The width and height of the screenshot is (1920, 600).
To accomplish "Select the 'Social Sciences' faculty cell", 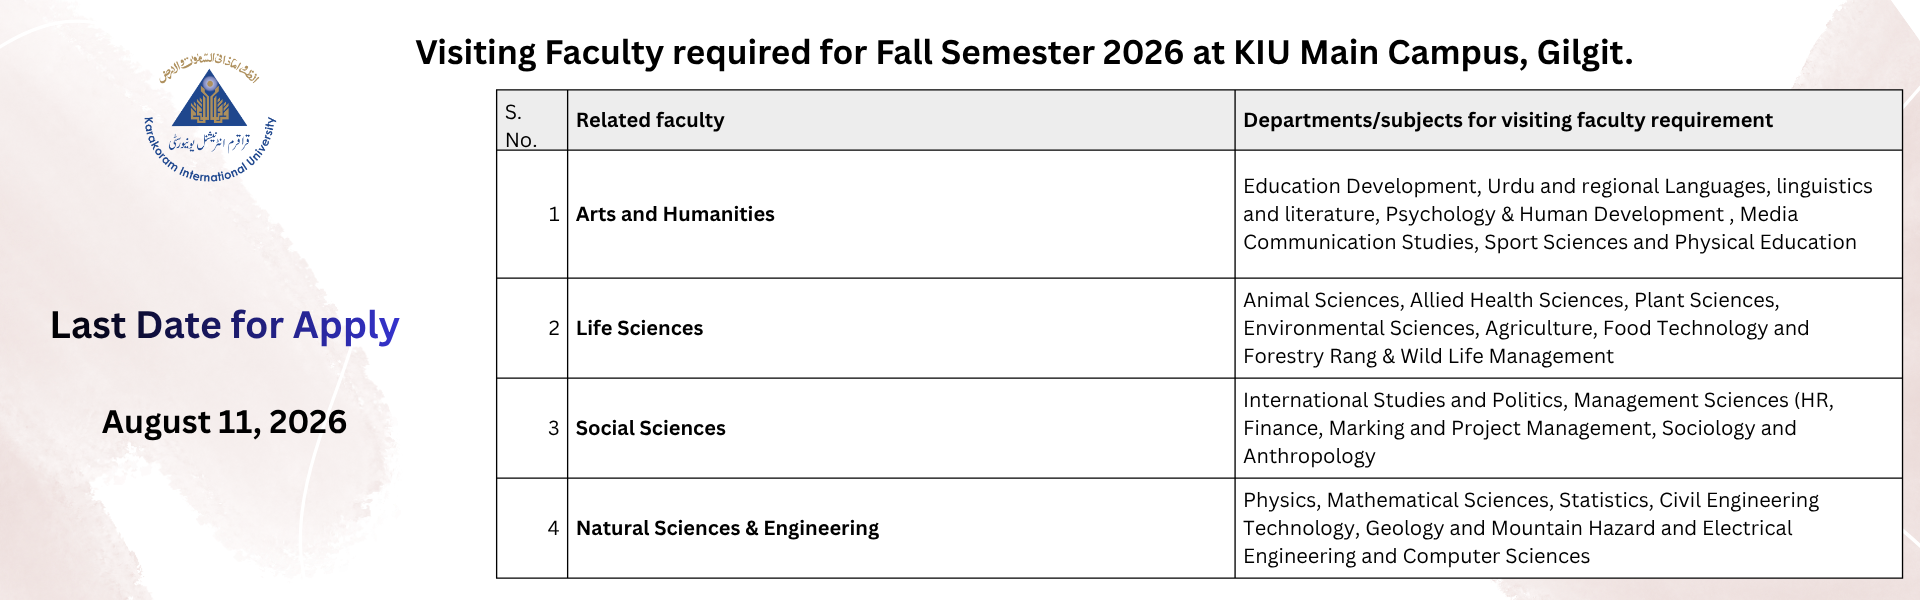I will [901, 428].
